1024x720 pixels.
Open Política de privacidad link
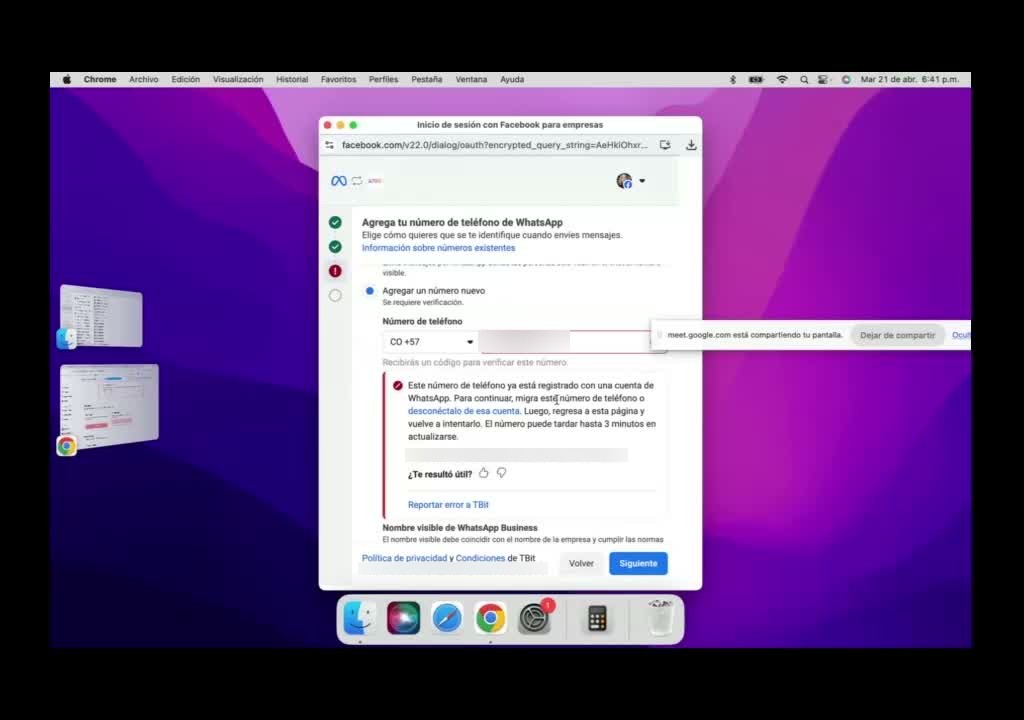[x=404, y=559]
